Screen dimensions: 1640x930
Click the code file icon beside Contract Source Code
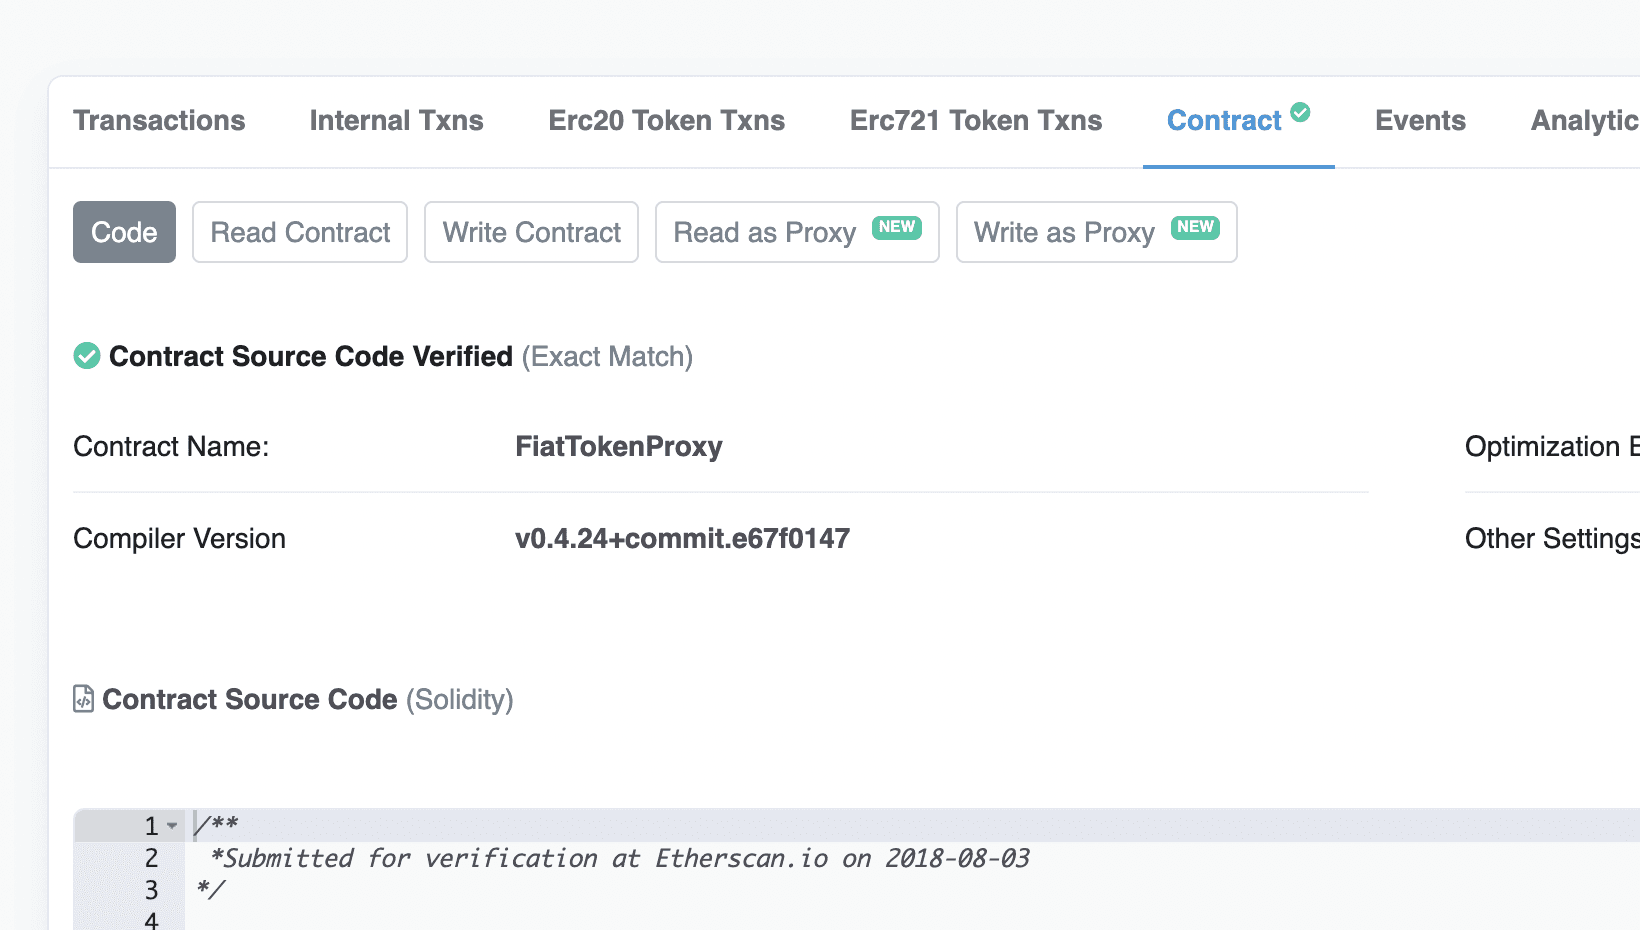click(x=84, y=699)
